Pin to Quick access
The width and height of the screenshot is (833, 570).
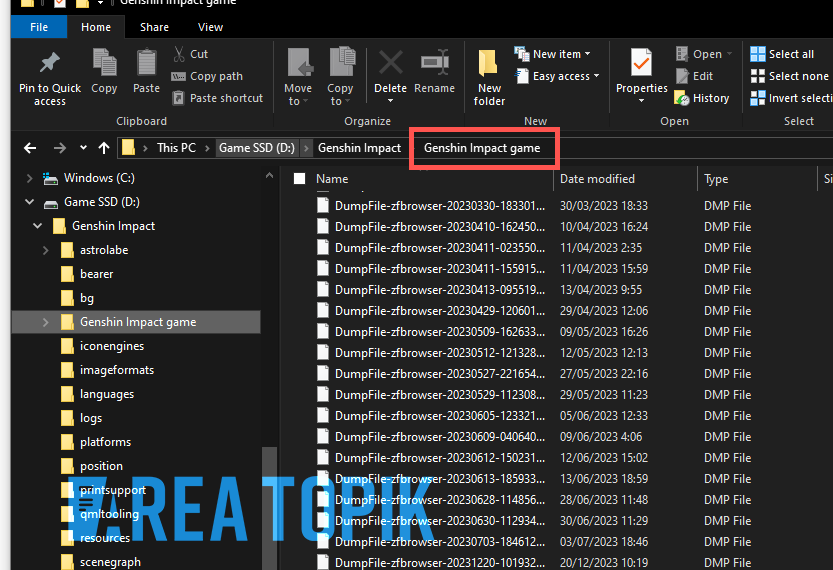(50, 78)
